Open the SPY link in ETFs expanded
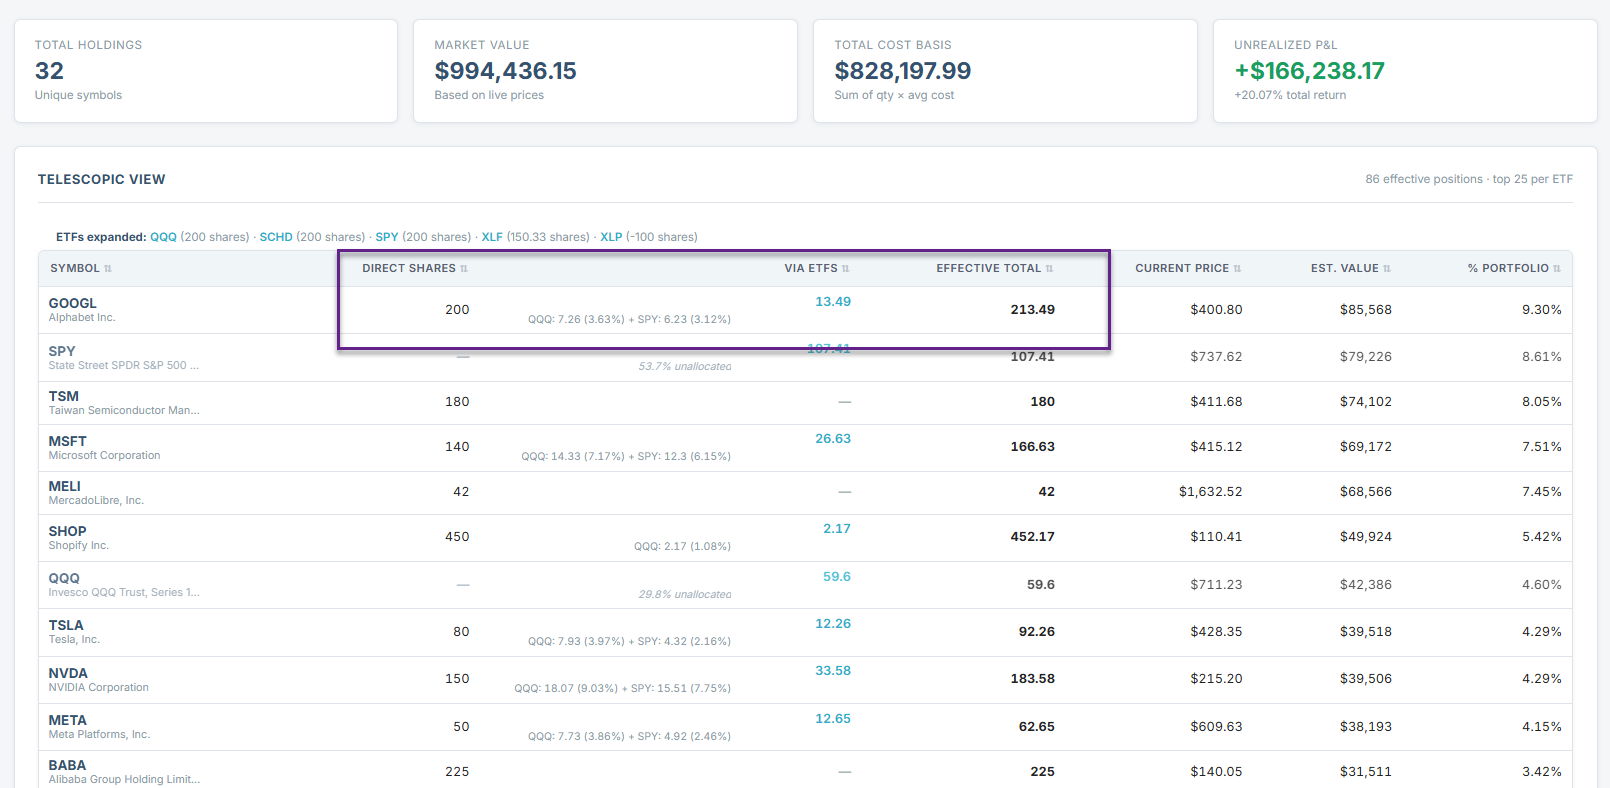The height and width of the screenshot is (788, 1610). coord(387,237)
